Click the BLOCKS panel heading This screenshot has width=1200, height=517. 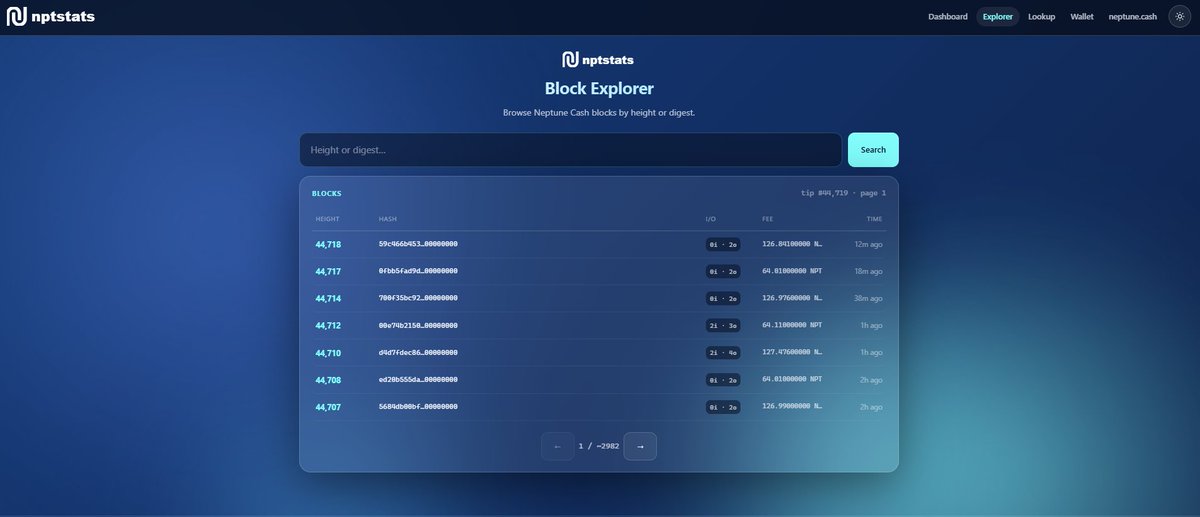point(326,193)
